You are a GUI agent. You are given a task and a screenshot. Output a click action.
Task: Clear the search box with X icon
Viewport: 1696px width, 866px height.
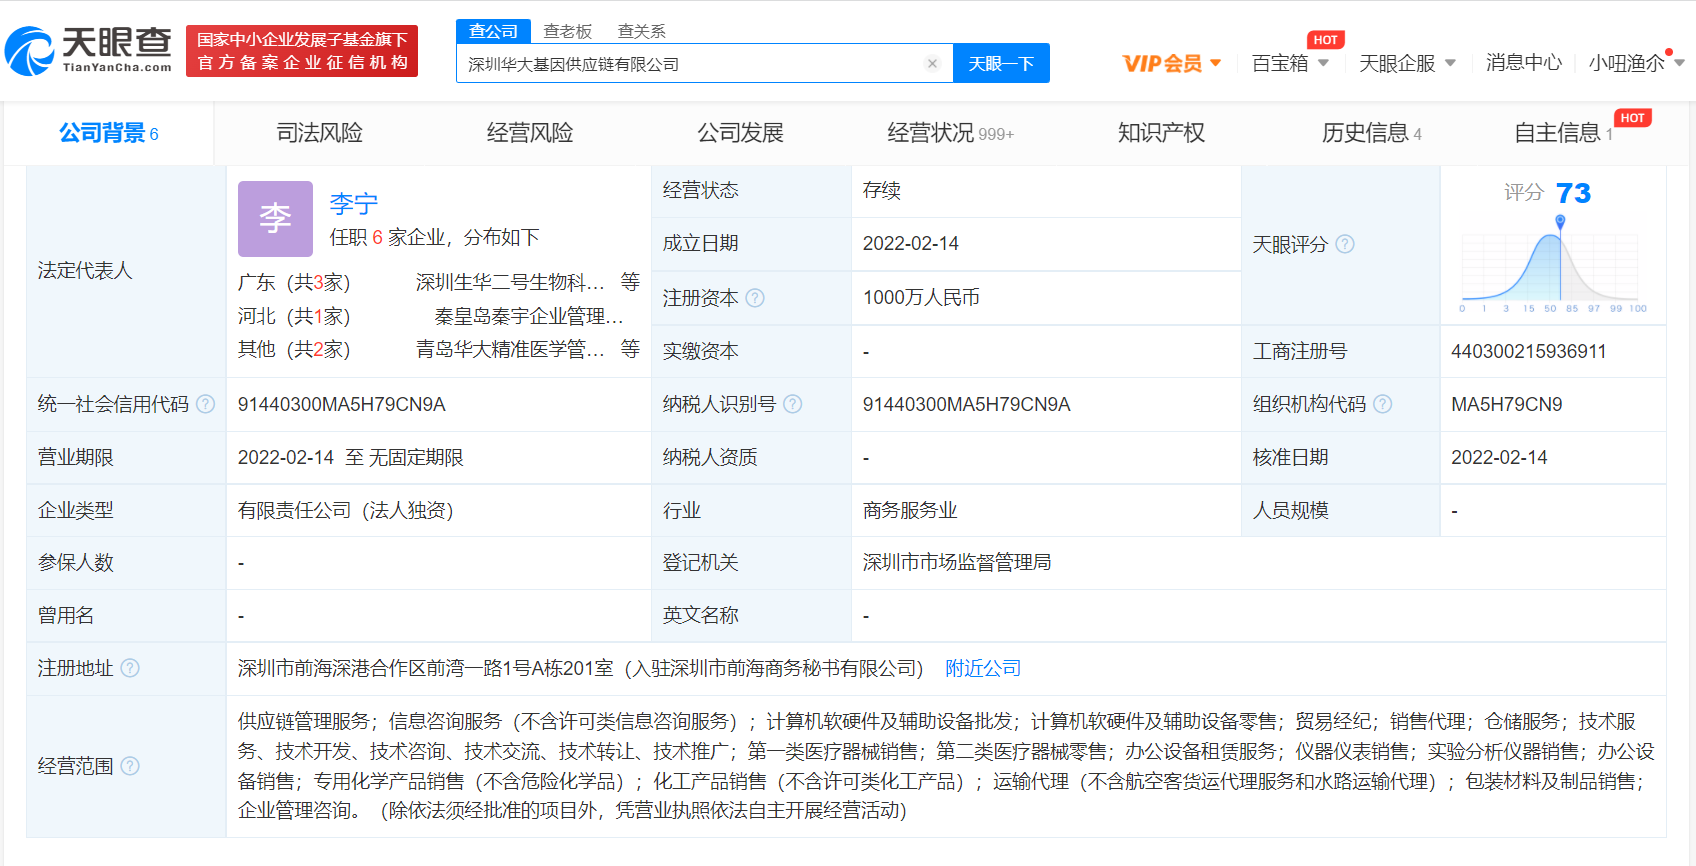[x=932, y=64]
